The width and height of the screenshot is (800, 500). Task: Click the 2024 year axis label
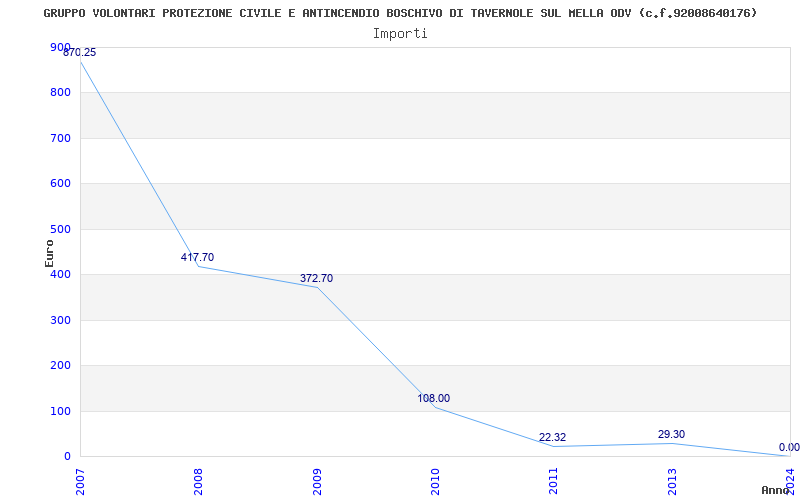pos(790,480)
